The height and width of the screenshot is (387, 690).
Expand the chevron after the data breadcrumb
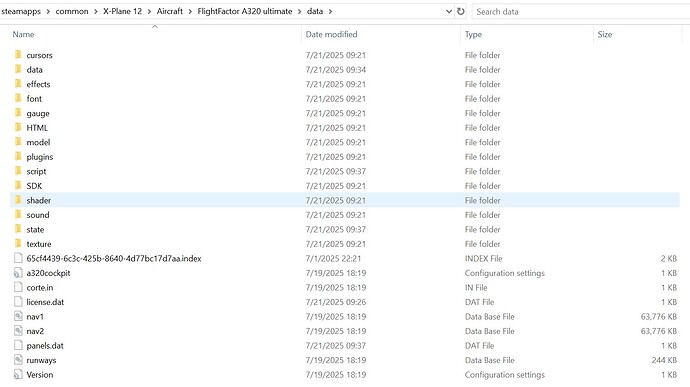330,11
